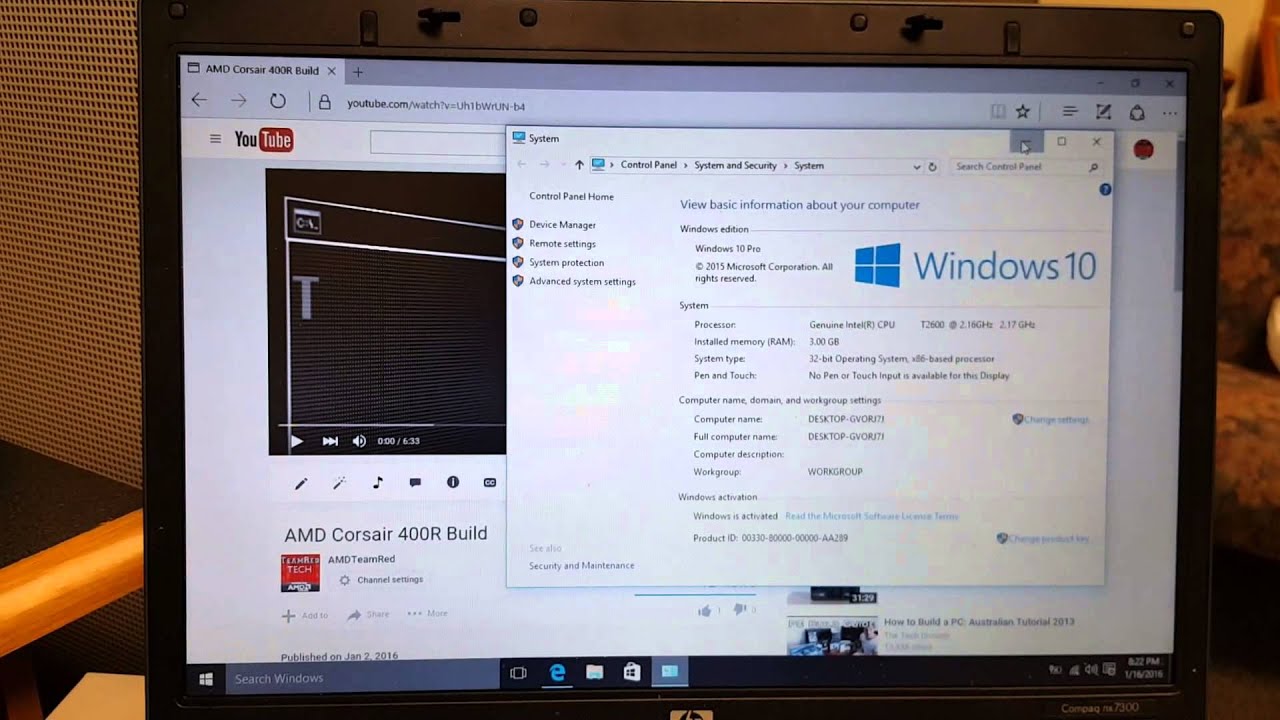Read the Microsoft Software License Terms
The image size is (1280, 720).
point(871,517)
